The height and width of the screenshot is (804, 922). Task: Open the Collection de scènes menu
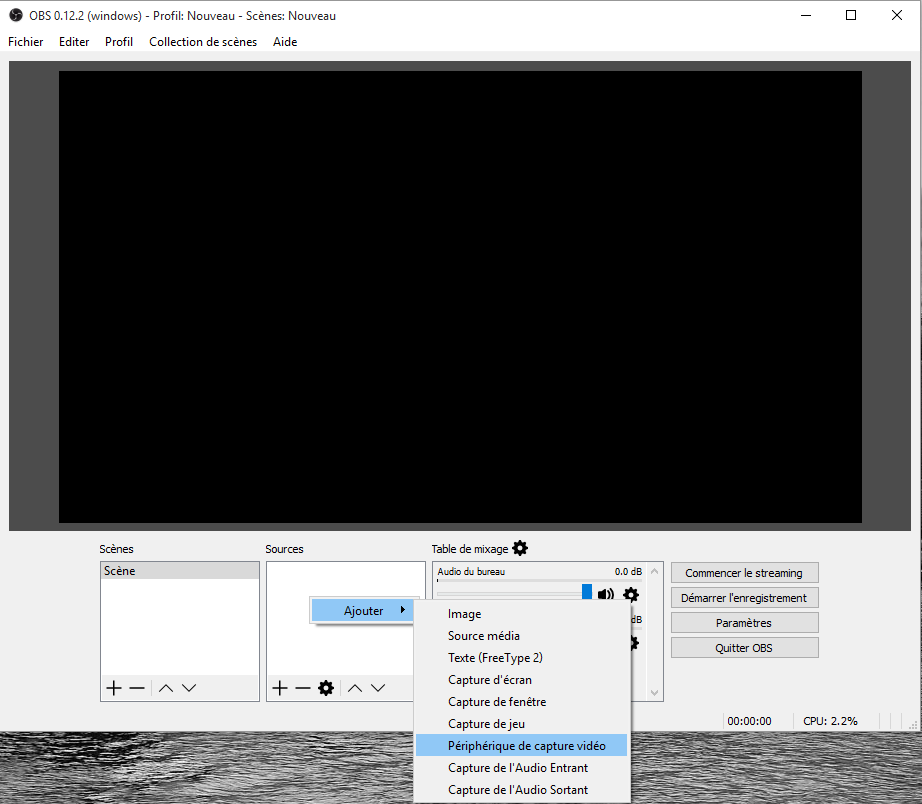(x=203, y=42)
